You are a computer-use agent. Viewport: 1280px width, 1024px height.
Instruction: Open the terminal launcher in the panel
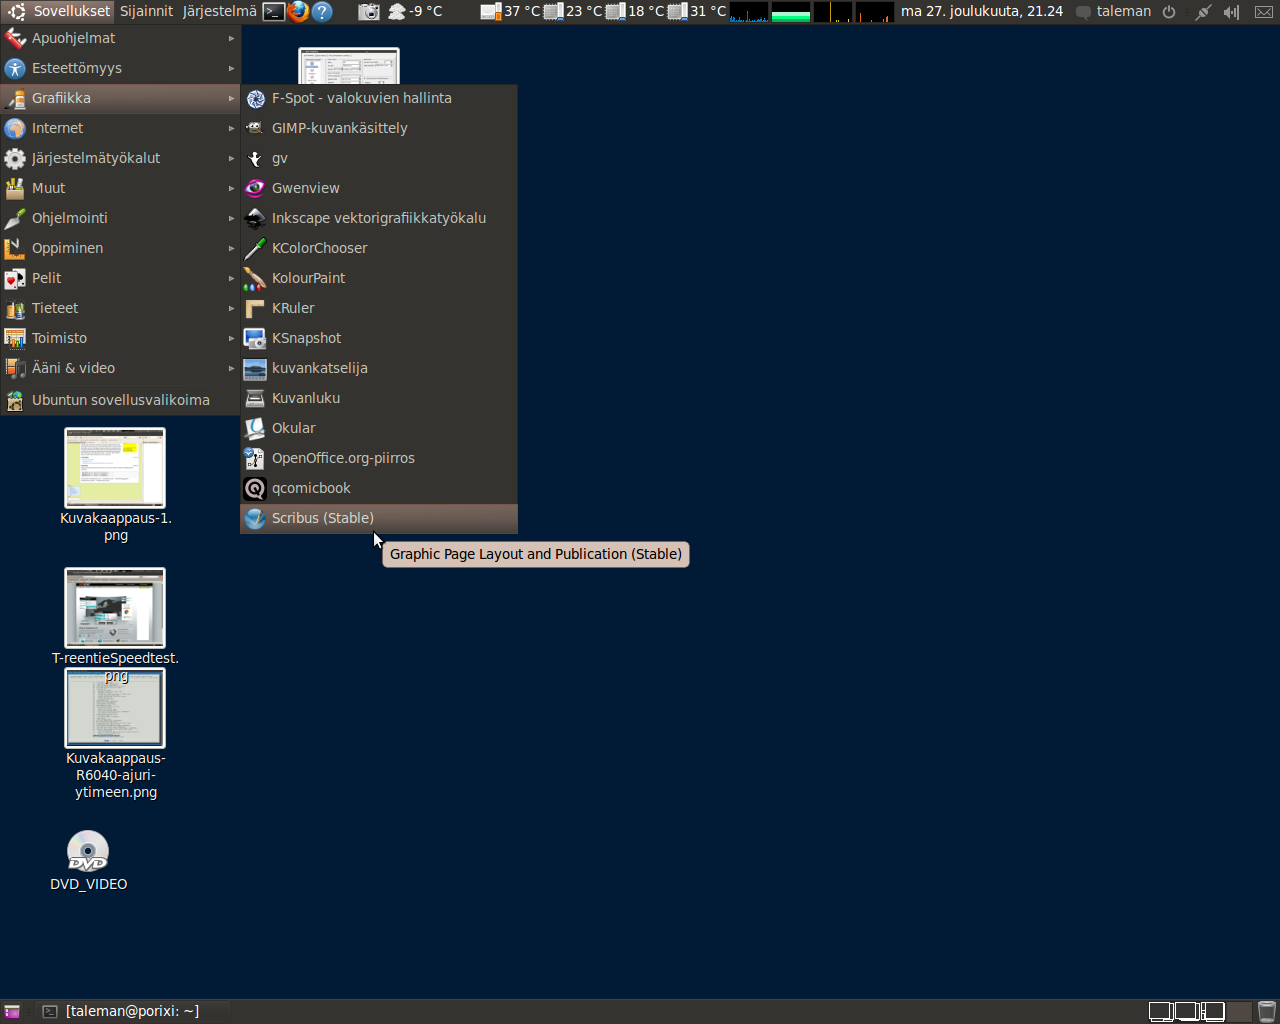pos(274,11)
